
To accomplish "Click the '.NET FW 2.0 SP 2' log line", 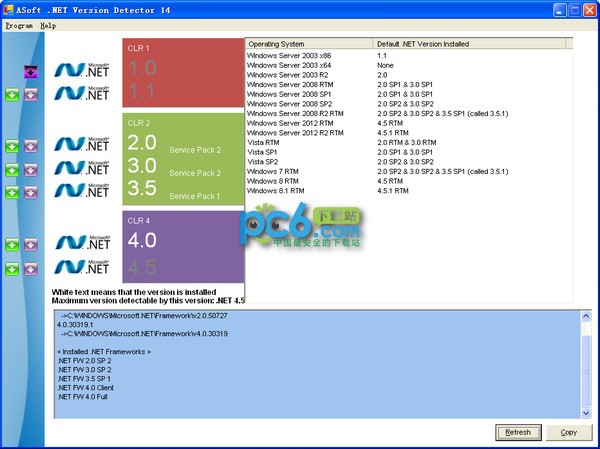I will click(x=85, y=361).
